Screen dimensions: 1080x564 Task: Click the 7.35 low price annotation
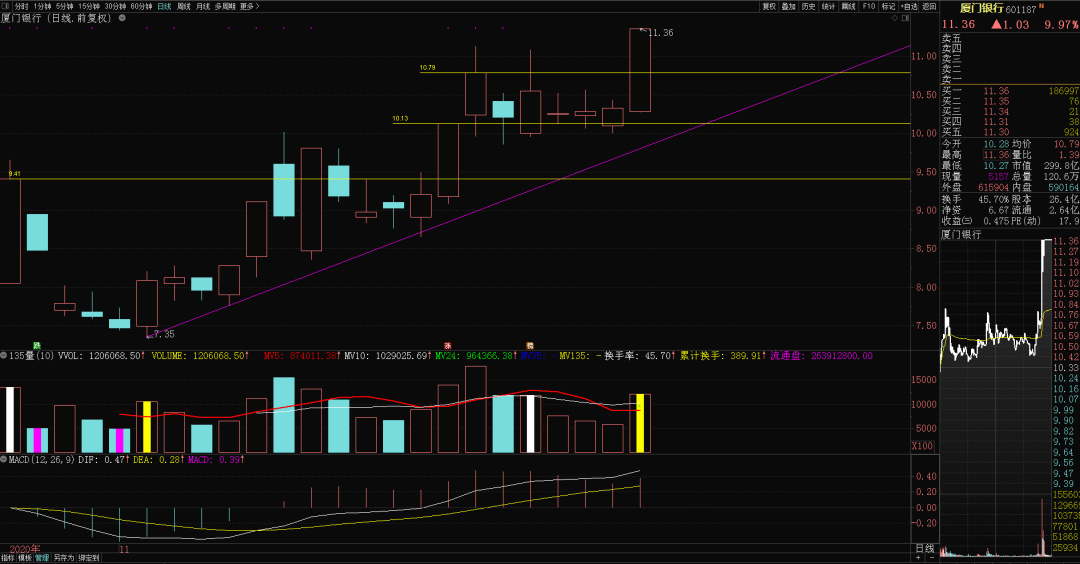164,334
